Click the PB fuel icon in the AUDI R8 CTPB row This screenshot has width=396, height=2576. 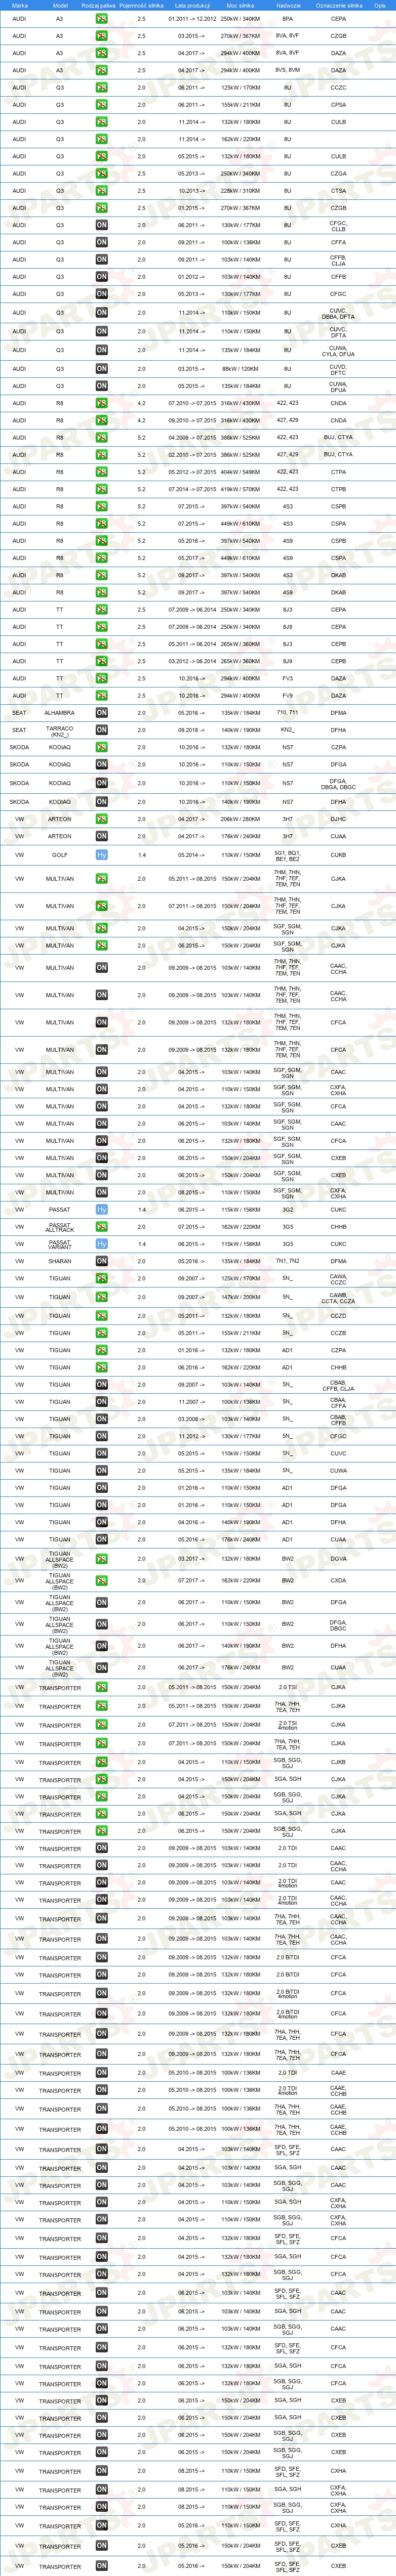coord(102,489)
